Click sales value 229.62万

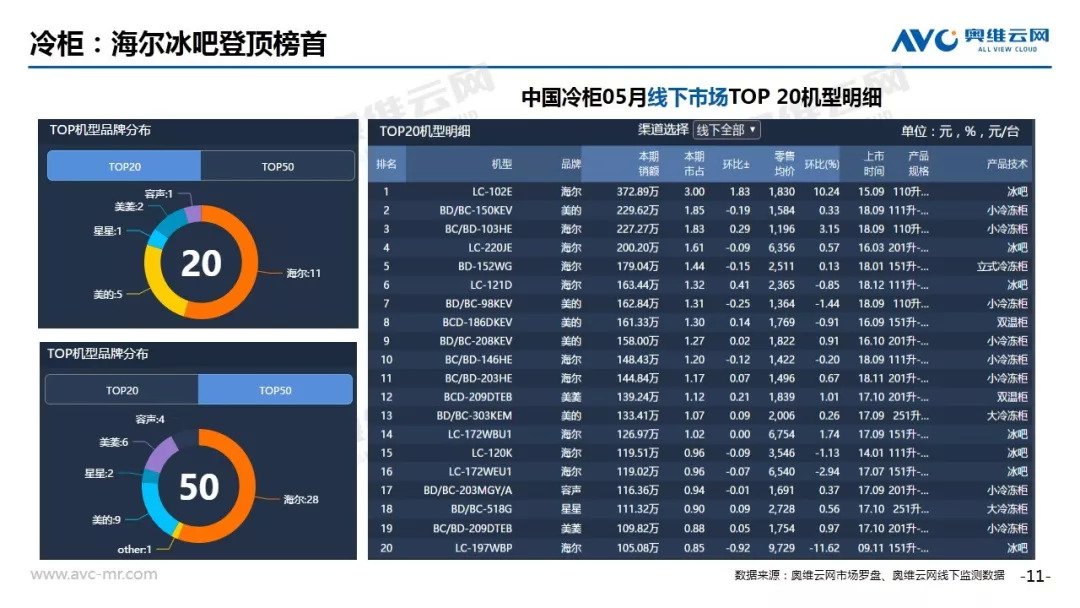[x=637, y=210]
